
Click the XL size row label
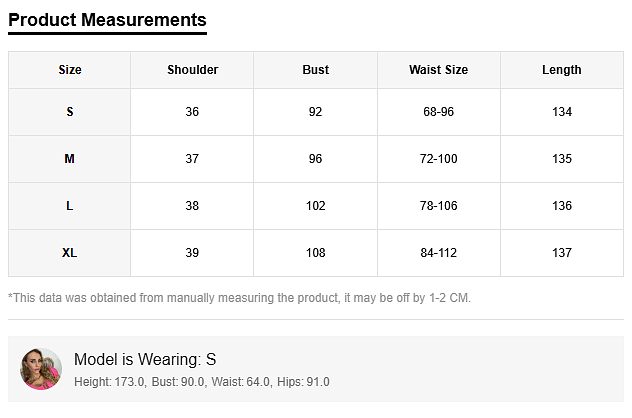(x=70, y=253)
